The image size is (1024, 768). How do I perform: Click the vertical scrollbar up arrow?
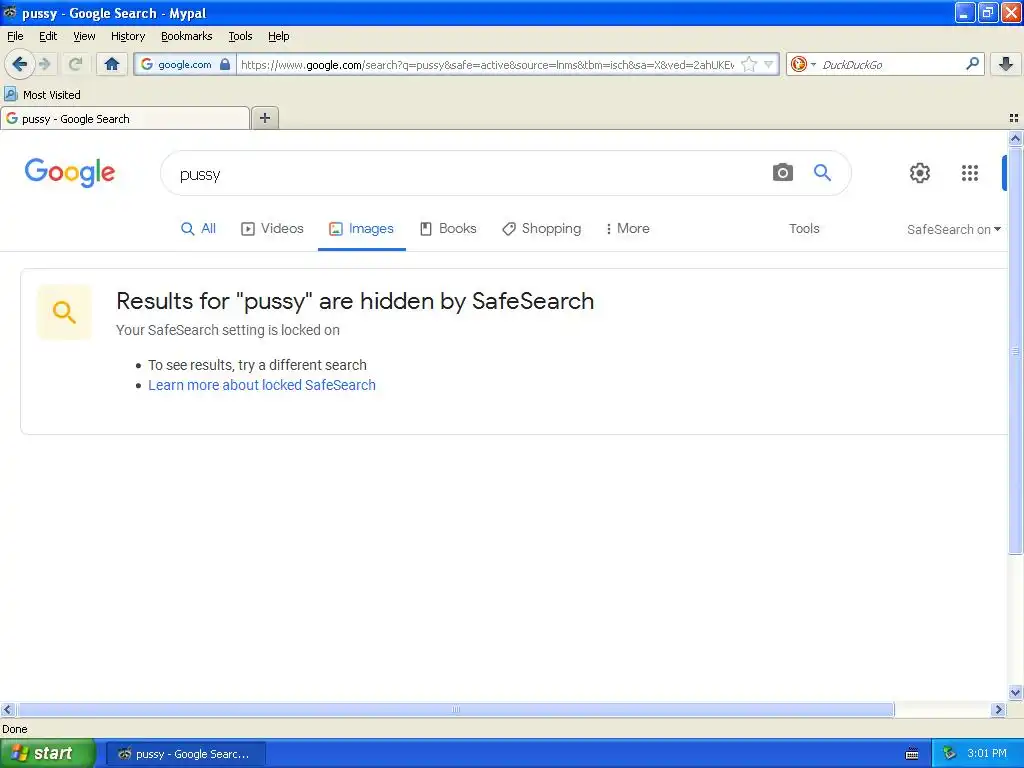pos(1015,138)
